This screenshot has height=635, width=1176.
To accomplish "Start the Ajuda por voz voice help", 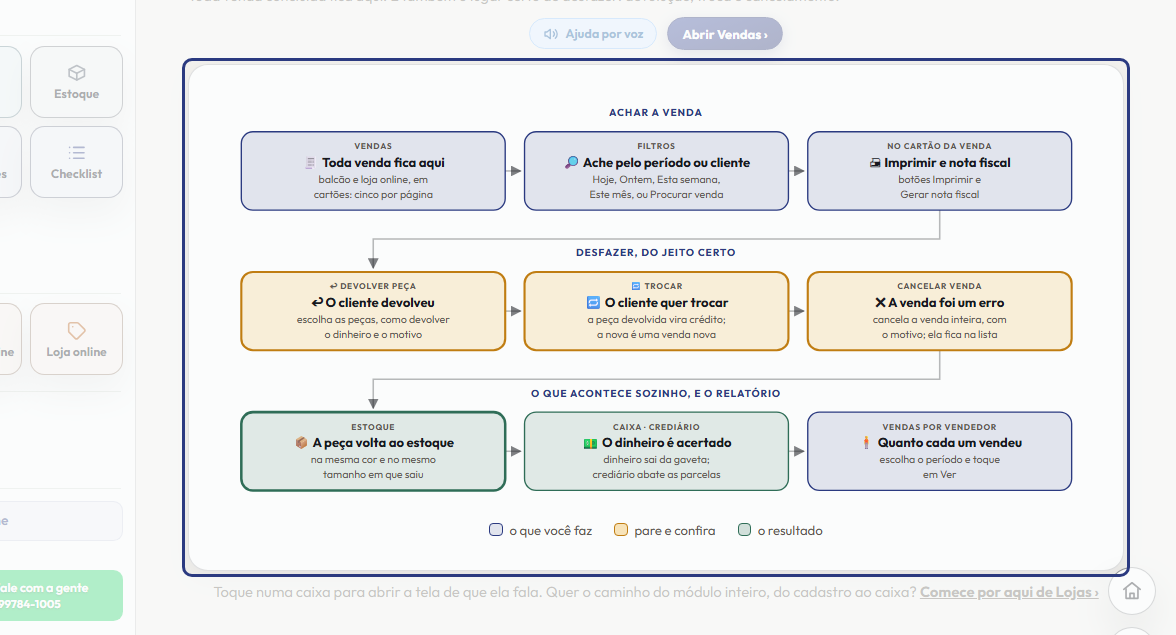I will click(593, 34).
